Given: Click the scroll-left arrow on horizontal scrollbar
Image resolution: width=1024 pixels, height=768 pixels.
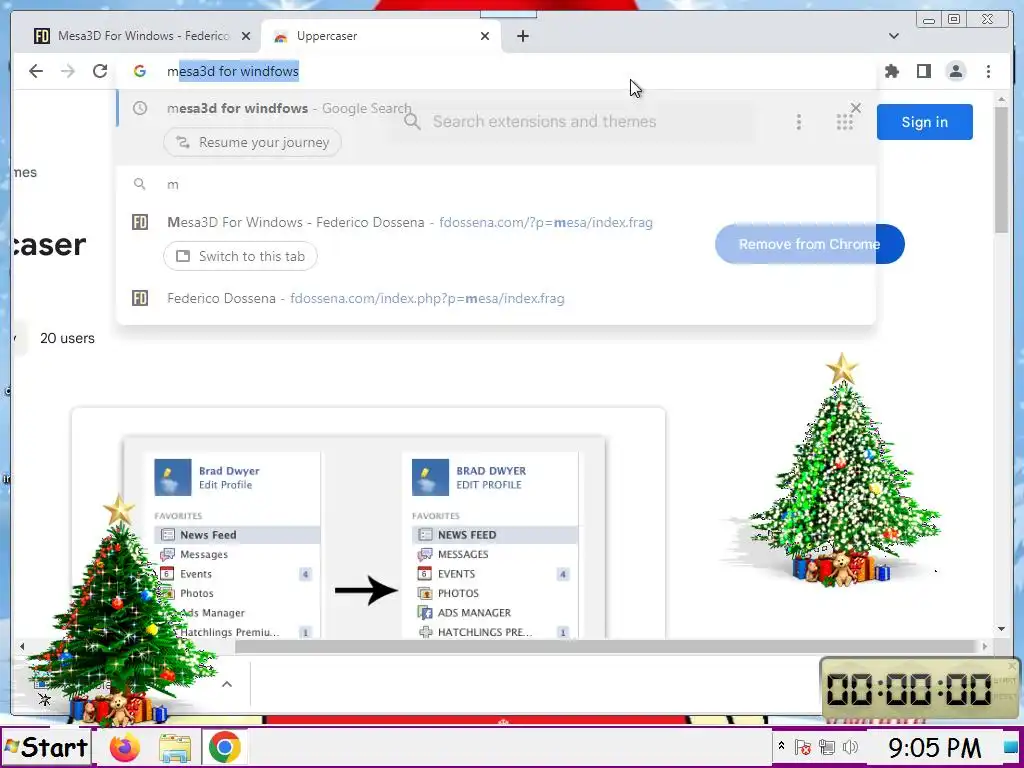Looking at the screenshot, I should point(22,647).
